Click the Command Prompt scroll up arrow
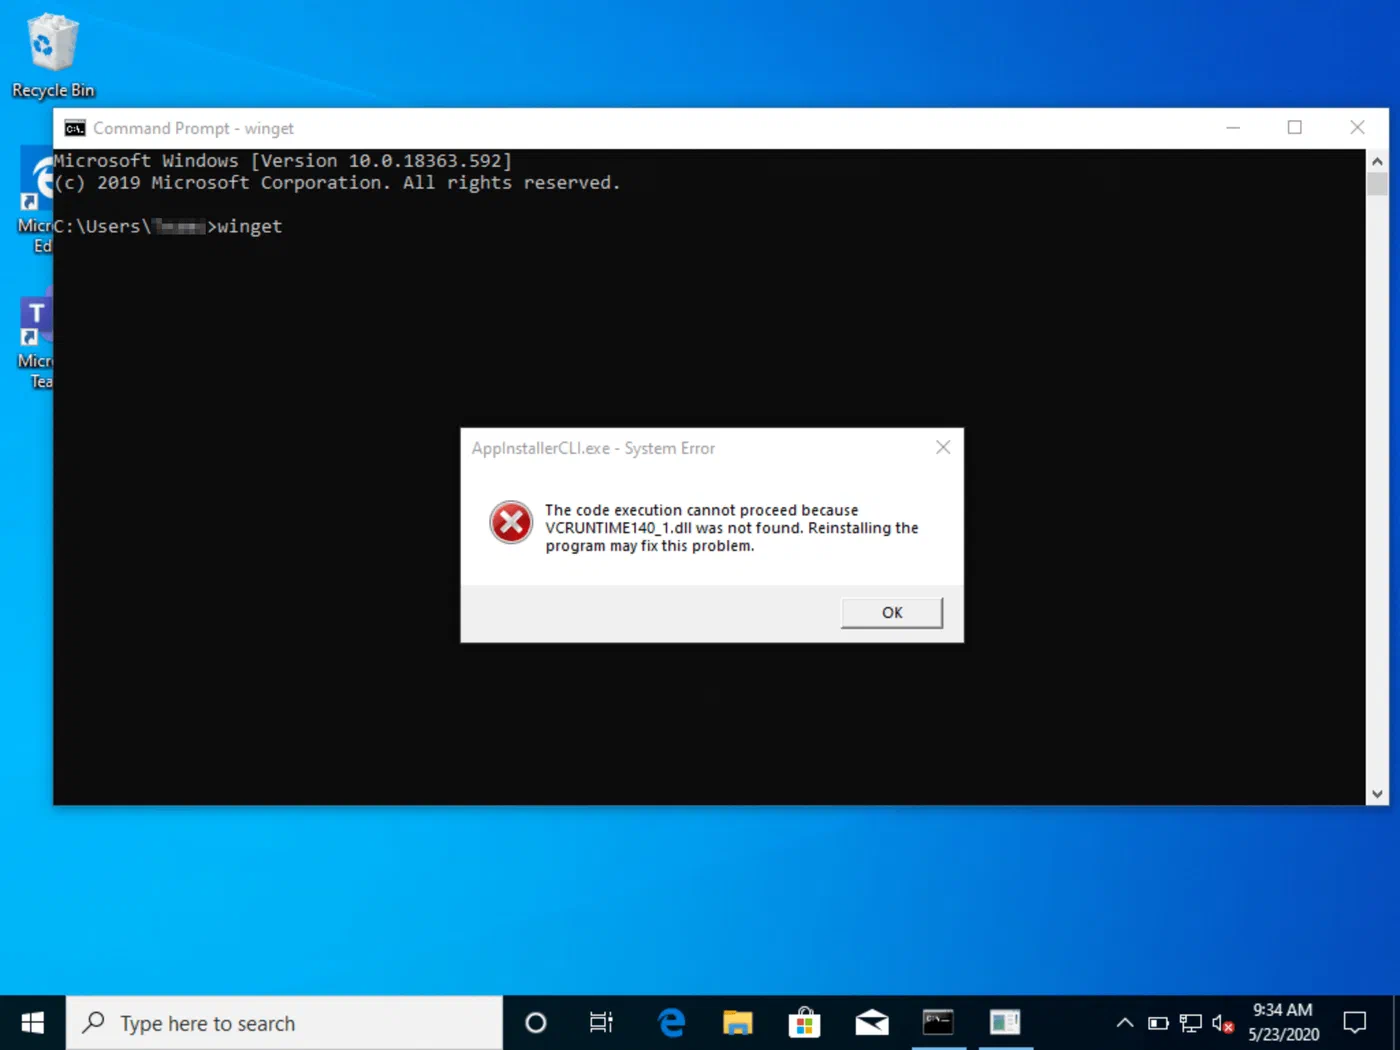Viewport: 1400px width, 1050px height. (x=1377, y=161)
